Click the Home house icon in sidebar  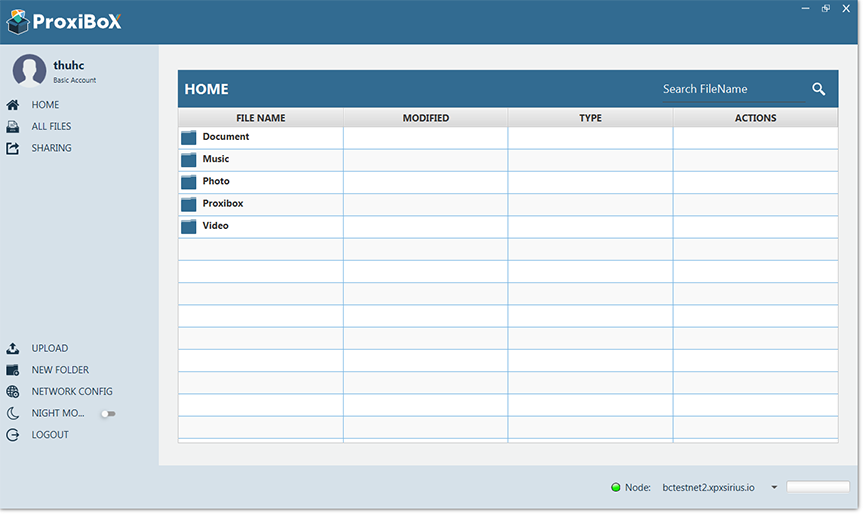[13, 105]
